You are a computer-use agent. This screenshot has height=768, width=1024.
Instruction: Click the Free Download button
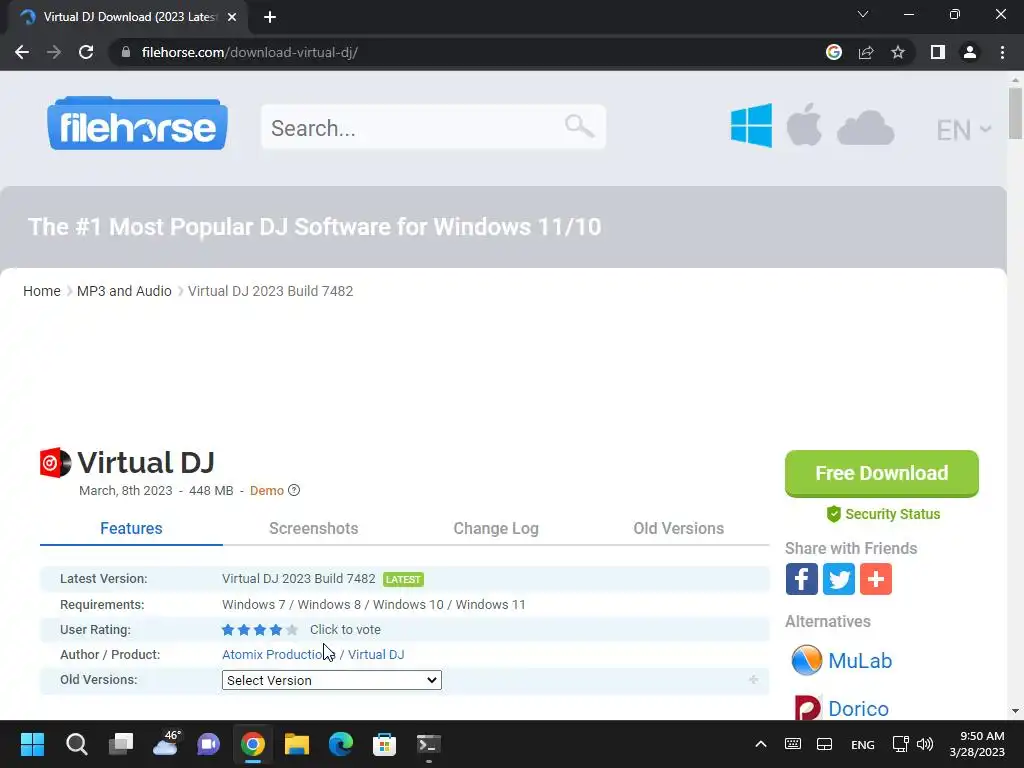tap(882, 473)
